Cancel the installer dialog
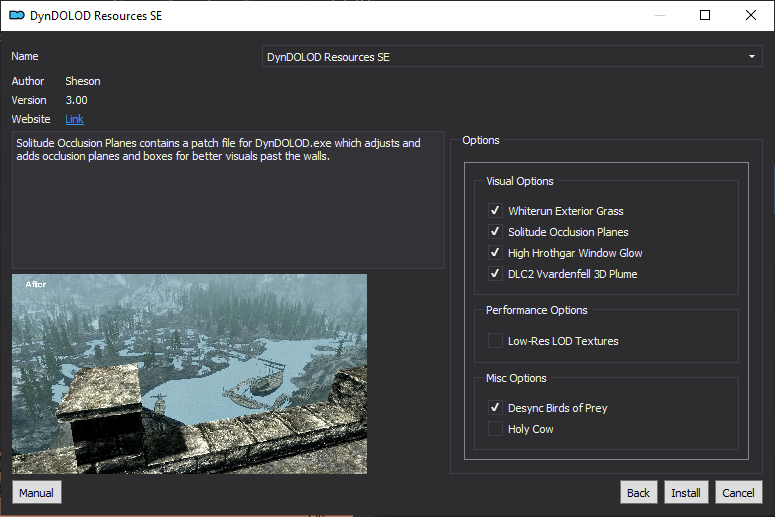Viewport: 775px width, 517px height. [738, 493]
